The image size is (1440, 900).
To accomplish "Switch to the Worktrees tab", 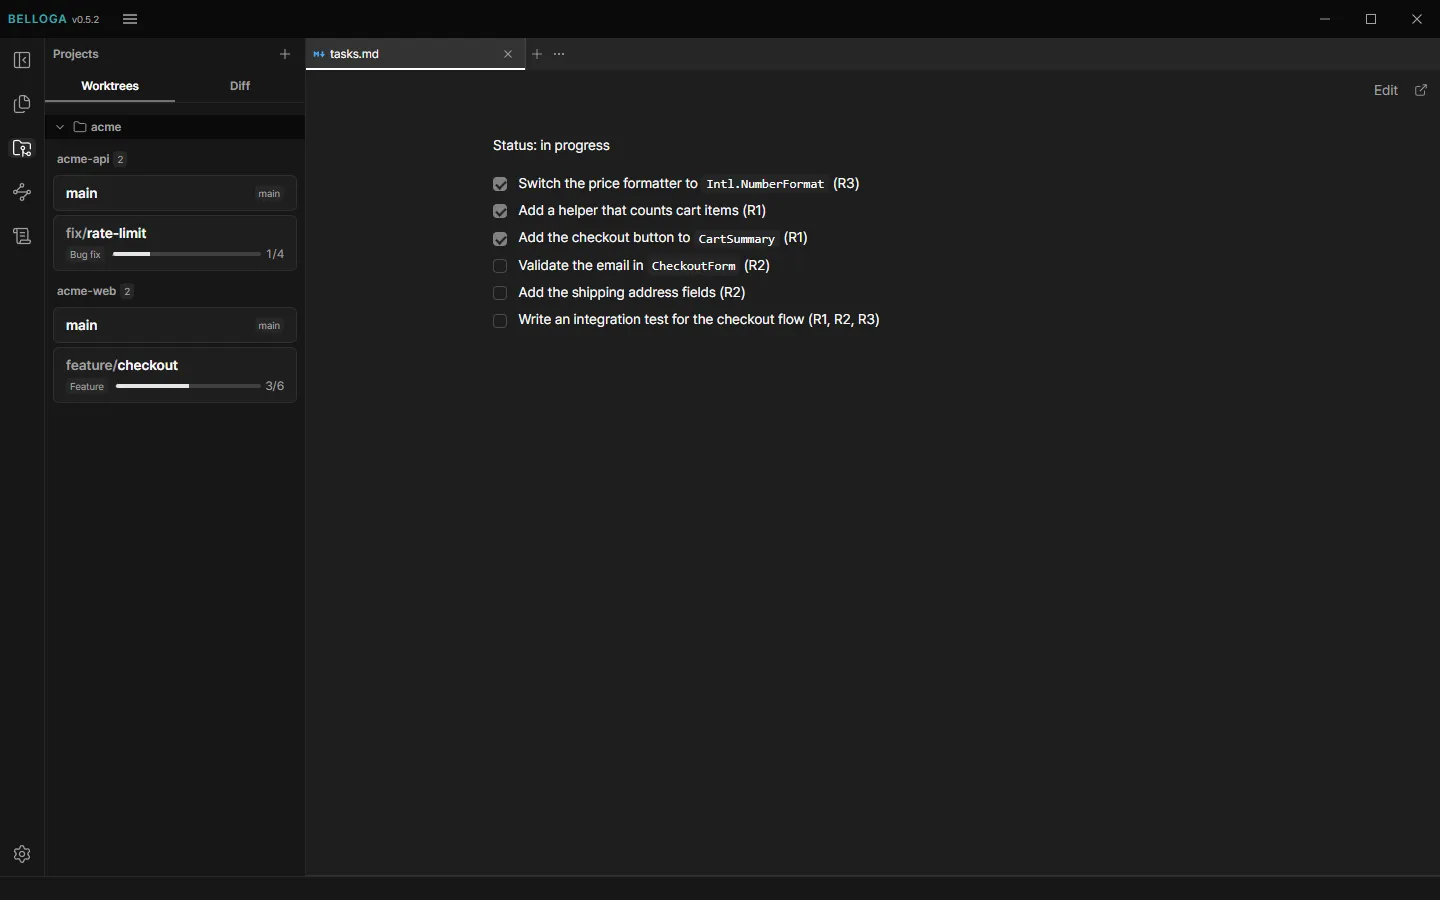I will [x=110, y=86].
